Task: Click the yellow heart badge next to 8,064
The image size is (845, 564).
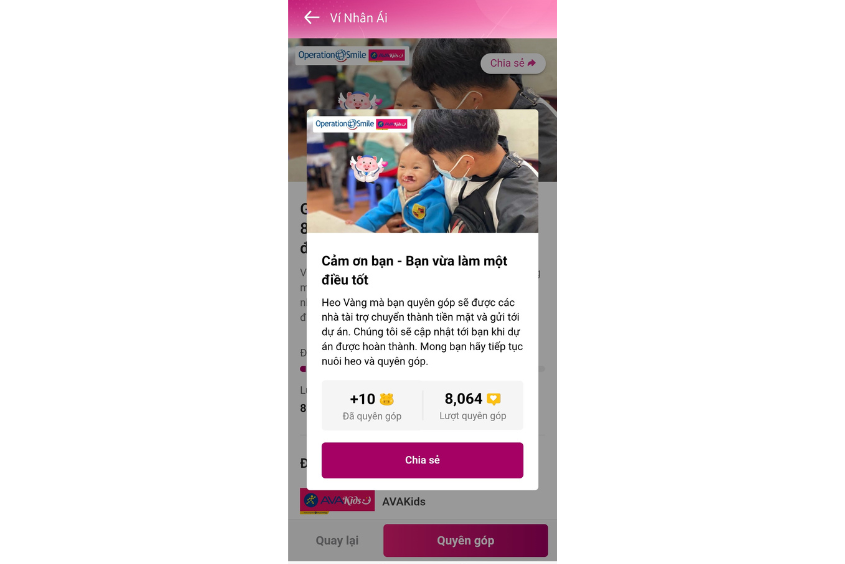Action: pos(494,399)
